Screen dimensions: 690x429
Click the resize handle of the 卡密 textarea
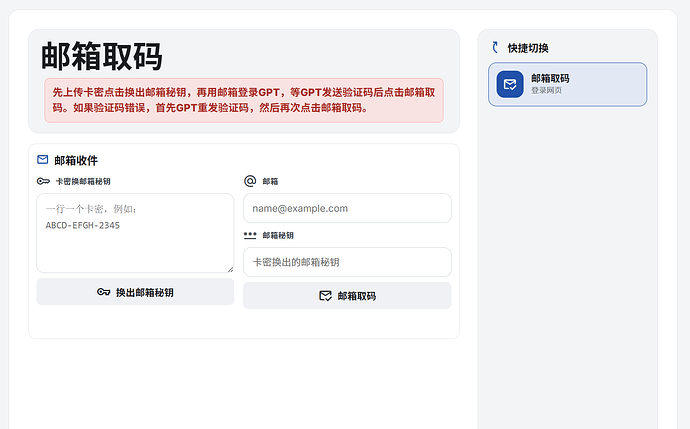tap(230, 269)
